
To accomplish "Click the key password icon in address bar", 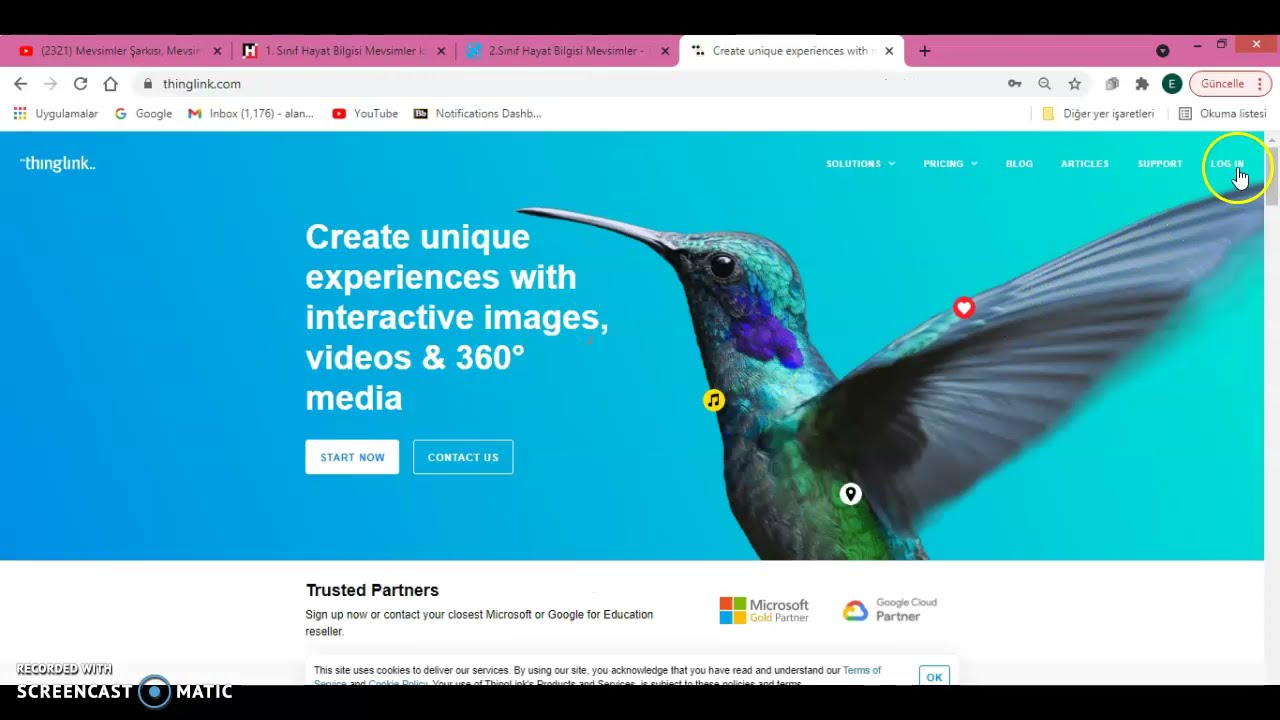I will pyautogui.click(x=1014, y=84).
